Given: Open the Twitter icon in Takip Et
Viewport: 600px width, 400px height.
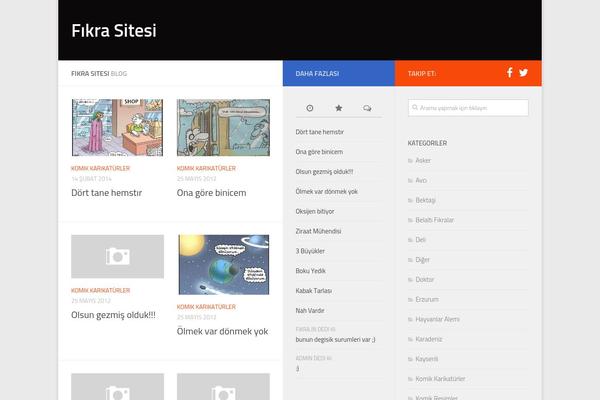Looking at the screenshot, I should click(523, 72).
